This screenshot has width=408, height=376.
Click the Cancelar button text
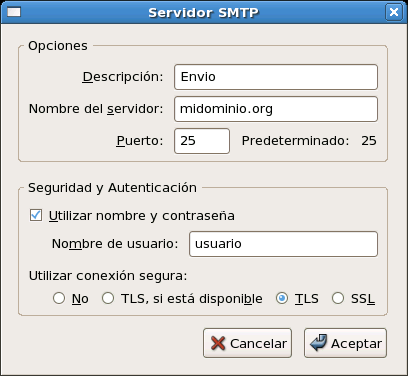click(x=258, y=344)
